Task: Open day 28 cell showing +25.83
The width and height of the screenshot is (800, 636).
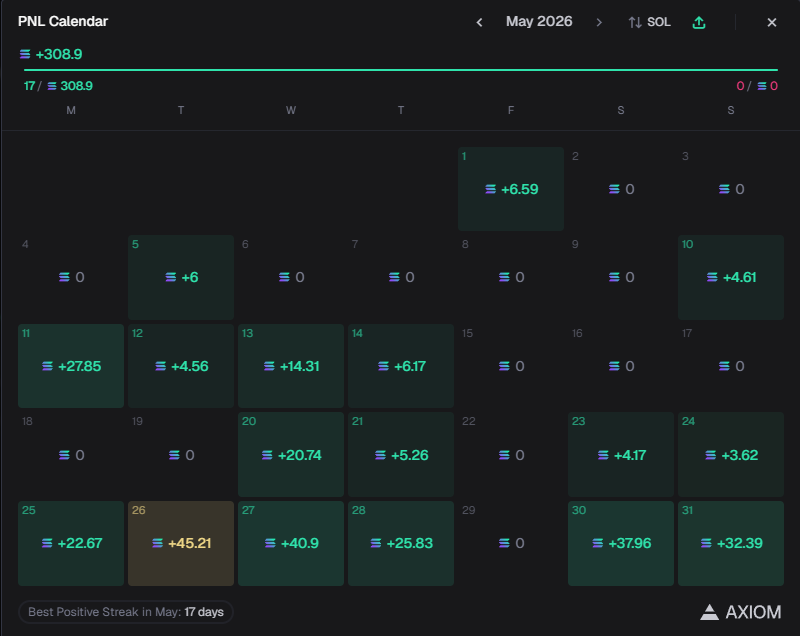Action: 401,543
